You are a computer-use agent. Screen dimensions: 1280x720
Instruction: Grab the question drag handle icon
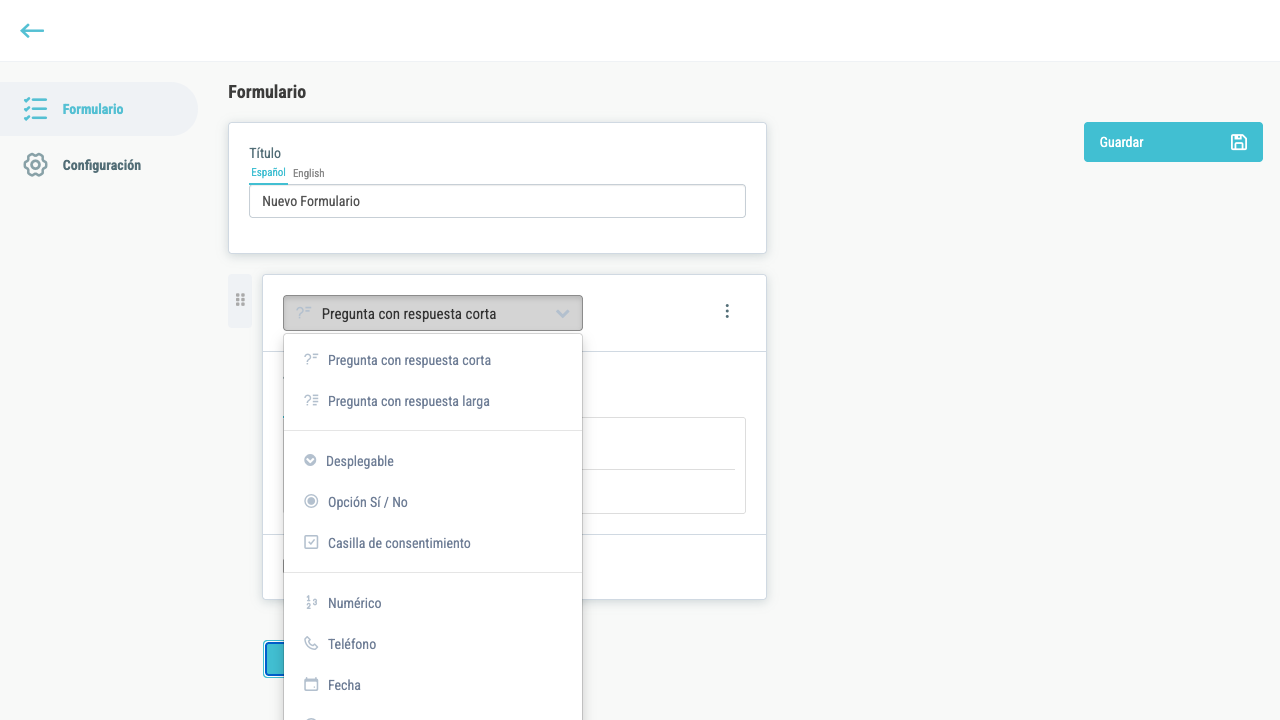pos(240,299)
